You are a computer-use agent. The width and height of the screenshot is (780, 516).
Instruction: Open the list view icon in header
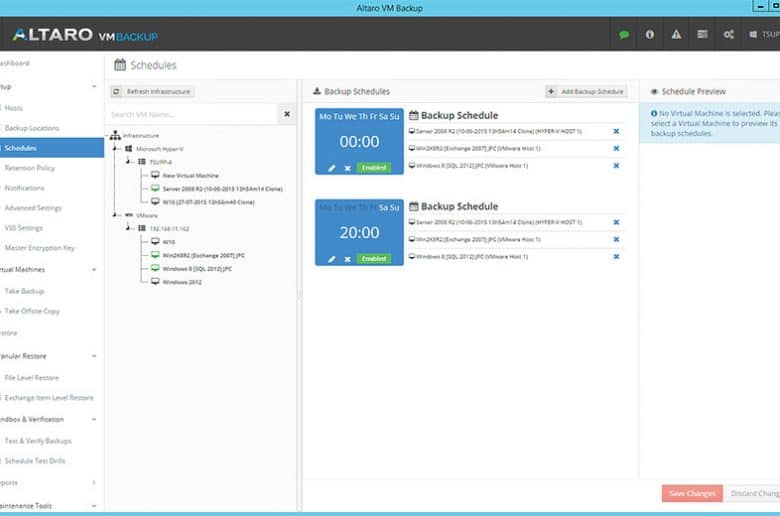click(x=702, y=34)
